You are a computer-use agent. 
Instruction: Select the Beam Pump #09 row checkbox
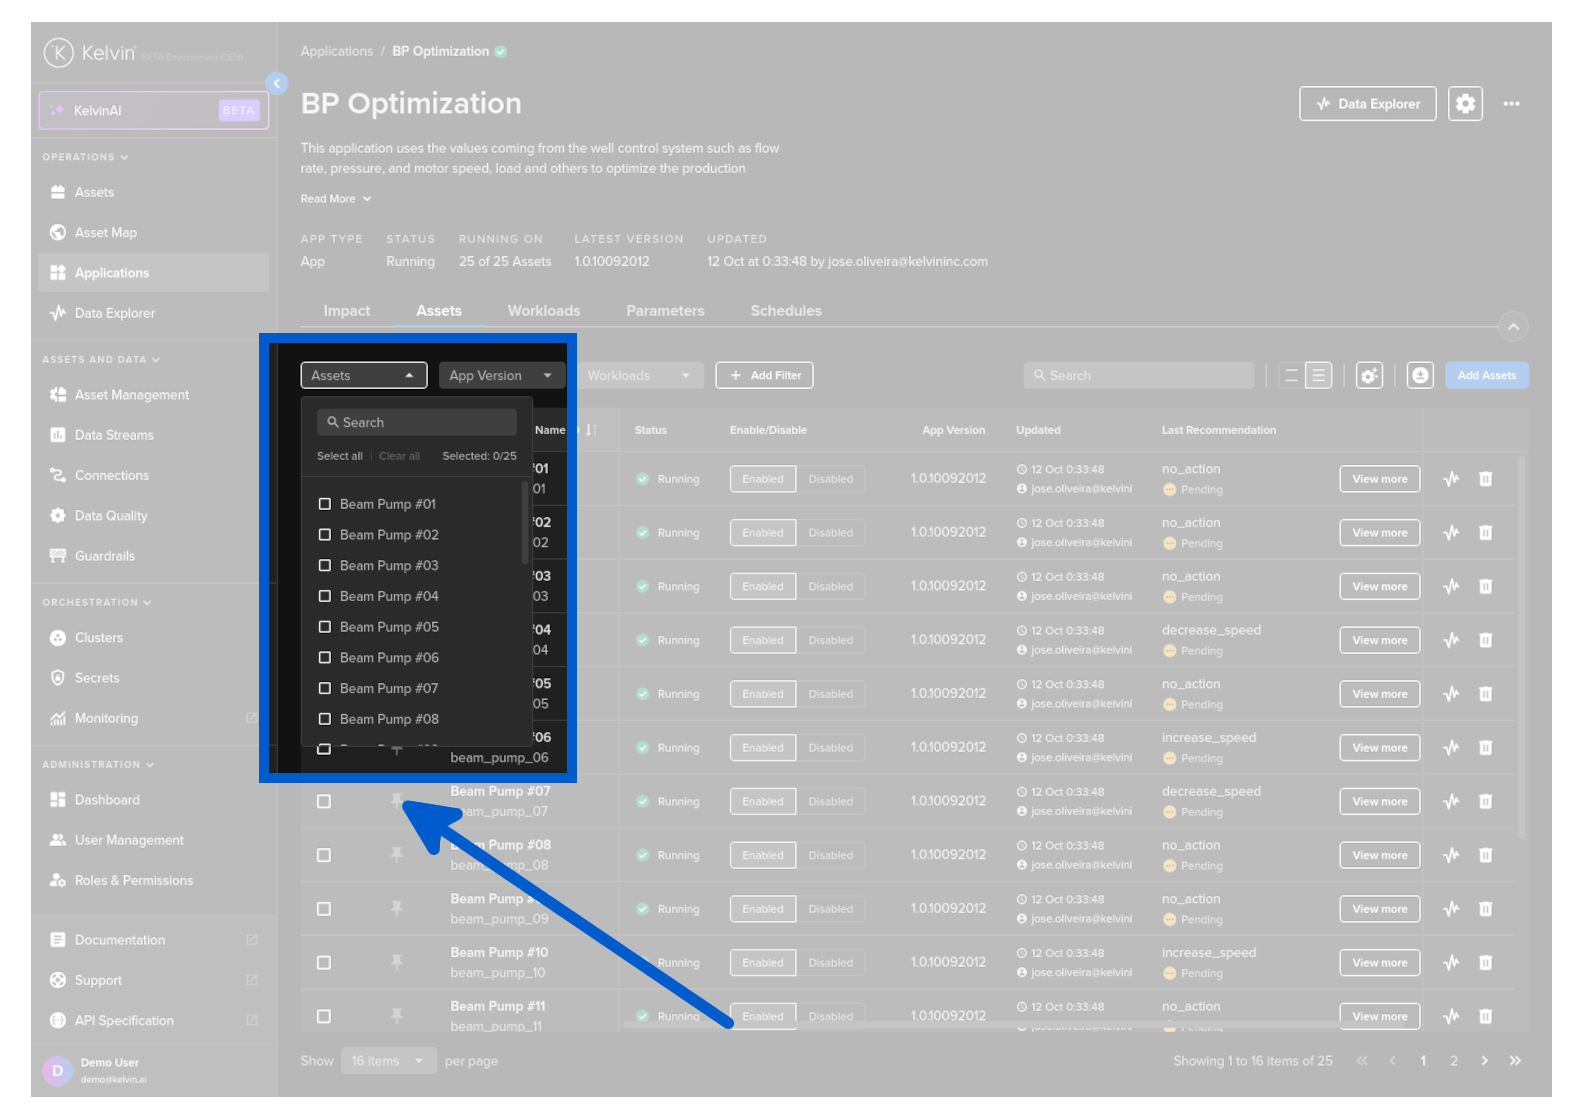pos(324,909)
